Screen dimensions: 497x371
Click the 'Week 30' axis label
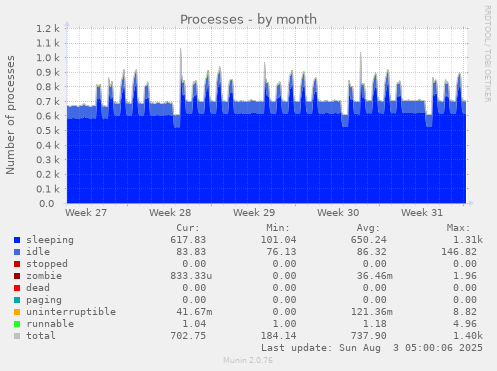pyautogui.click(x=338, y=213)
